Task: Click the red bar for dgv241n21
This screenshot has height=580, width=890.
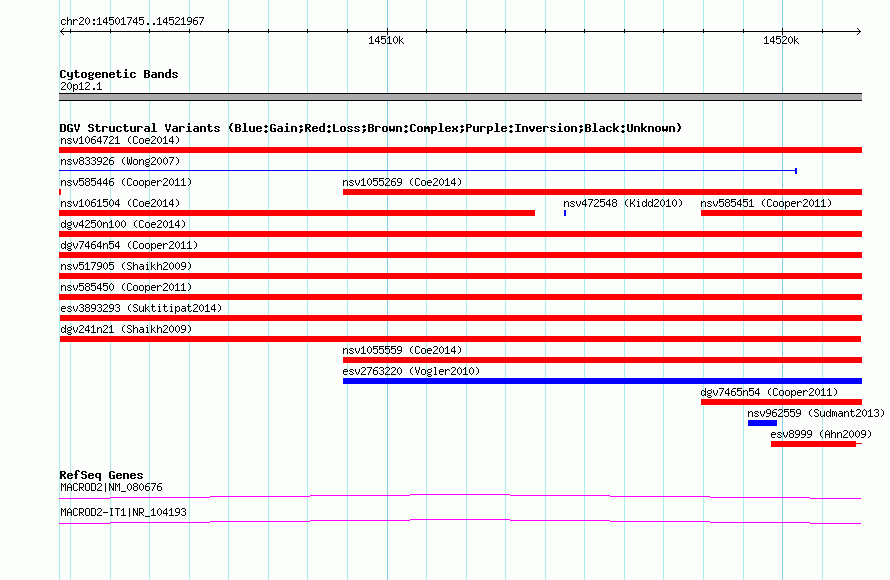Action: tap(460, 339)
